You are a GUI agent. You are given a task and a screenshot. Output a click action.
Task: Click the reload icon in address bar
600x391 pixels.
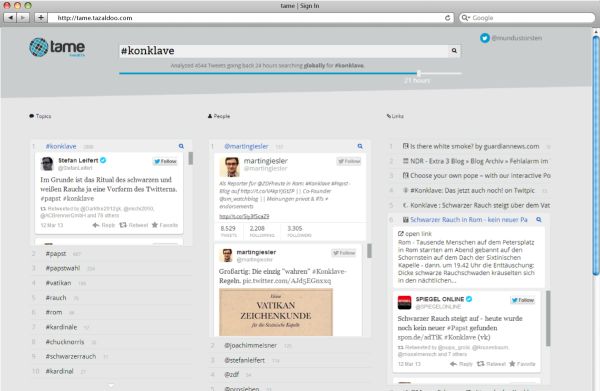click(x=447, y=18)
